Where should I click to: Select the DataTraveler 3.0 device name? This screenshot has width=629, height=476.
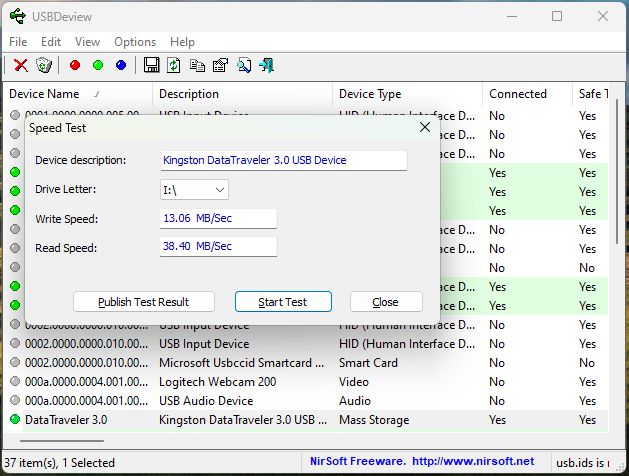click(x=66, y=420)
